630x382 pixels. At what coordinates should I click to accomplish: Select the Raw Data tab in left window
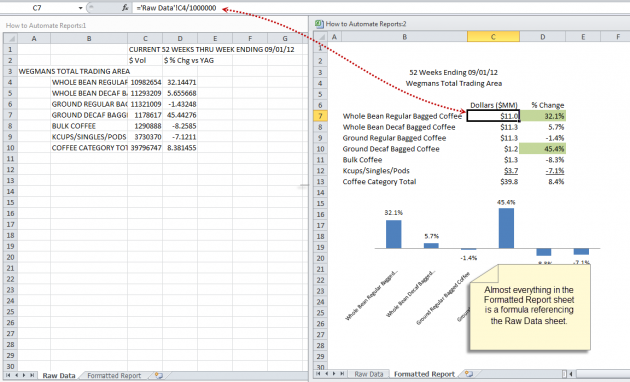[59, 376]
